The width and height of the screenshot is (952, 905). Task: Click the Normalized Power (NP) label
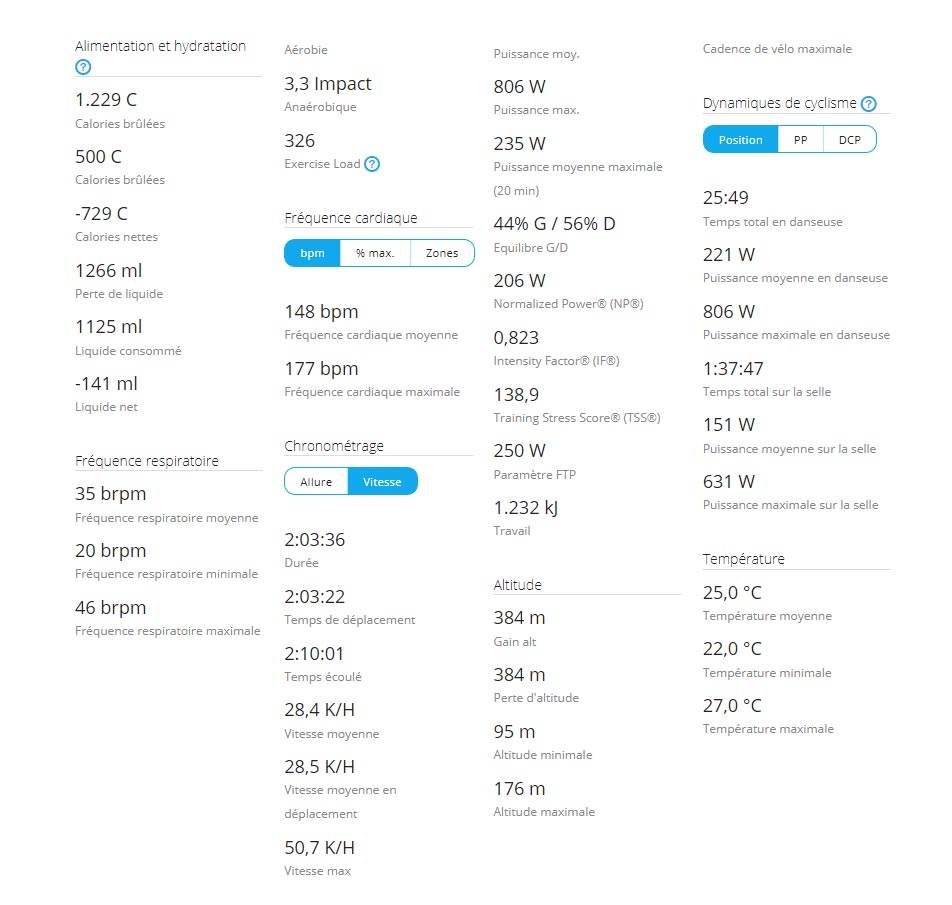(568, 304)
